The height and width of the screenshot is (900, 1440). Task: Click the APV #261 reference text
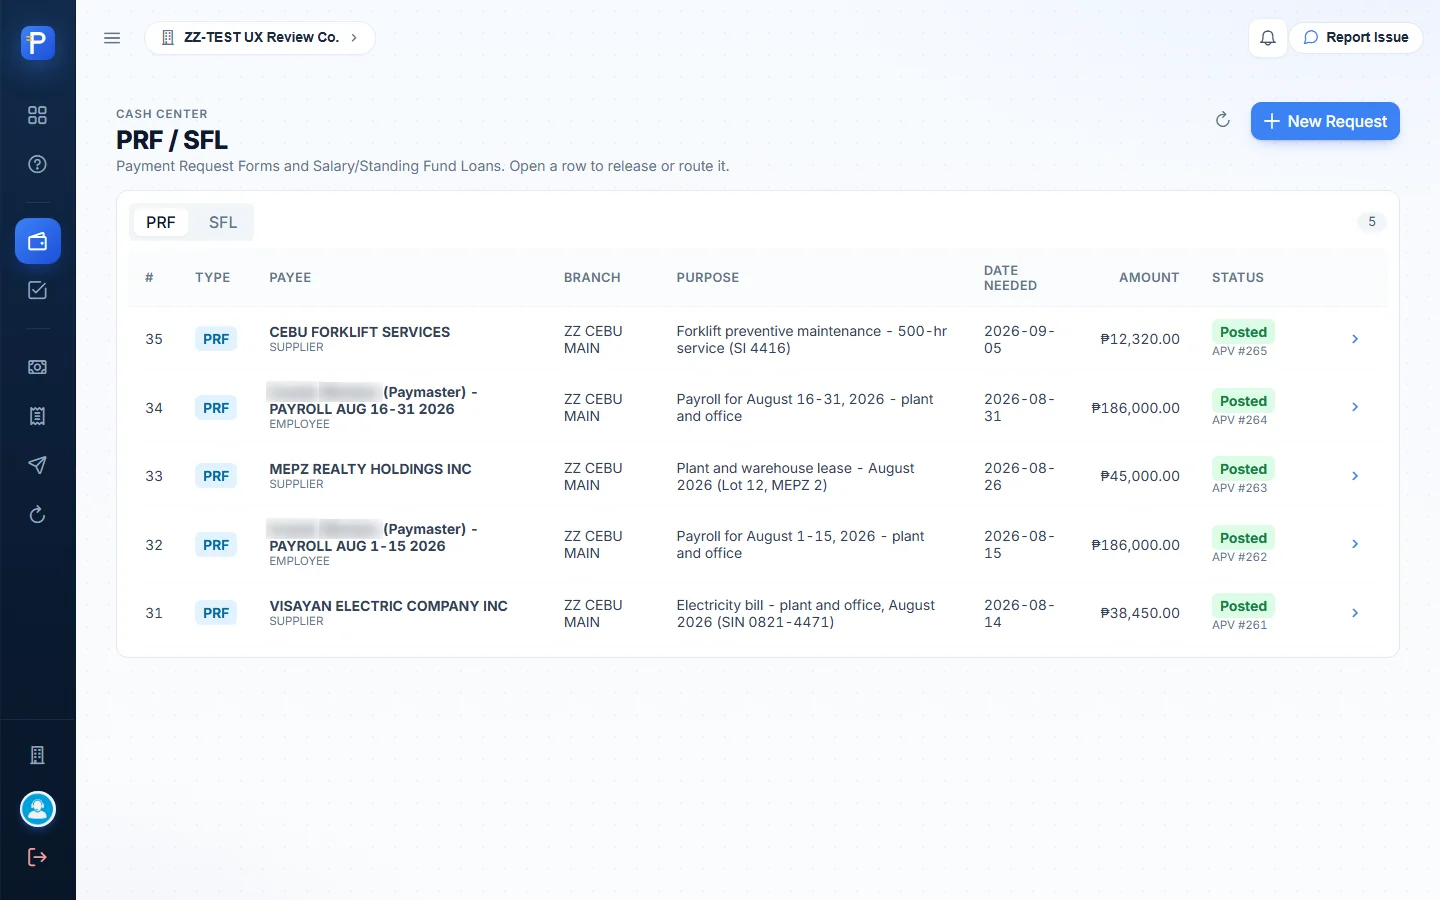[1239, 625]
